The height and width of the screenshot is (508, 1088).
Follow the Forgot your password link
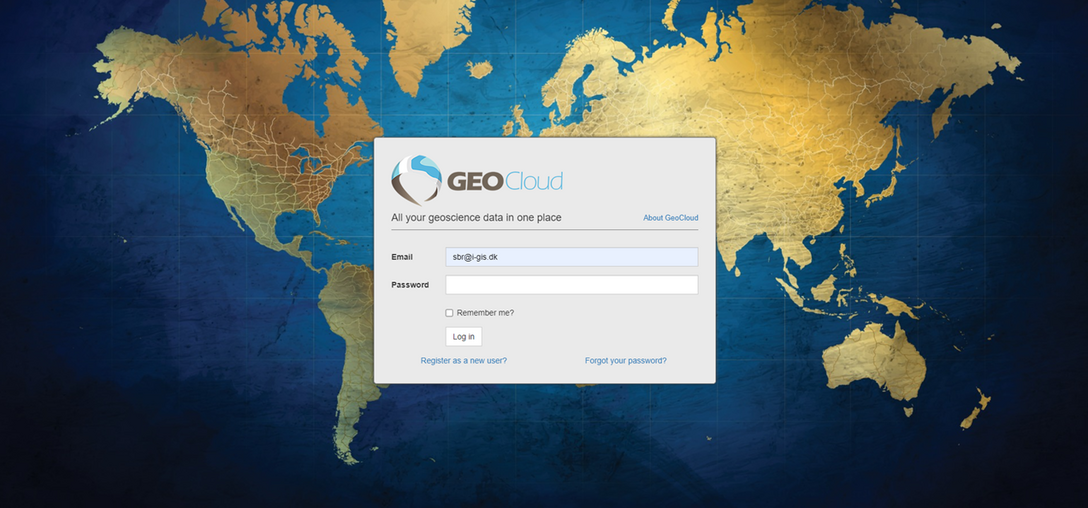coord(626,361)
